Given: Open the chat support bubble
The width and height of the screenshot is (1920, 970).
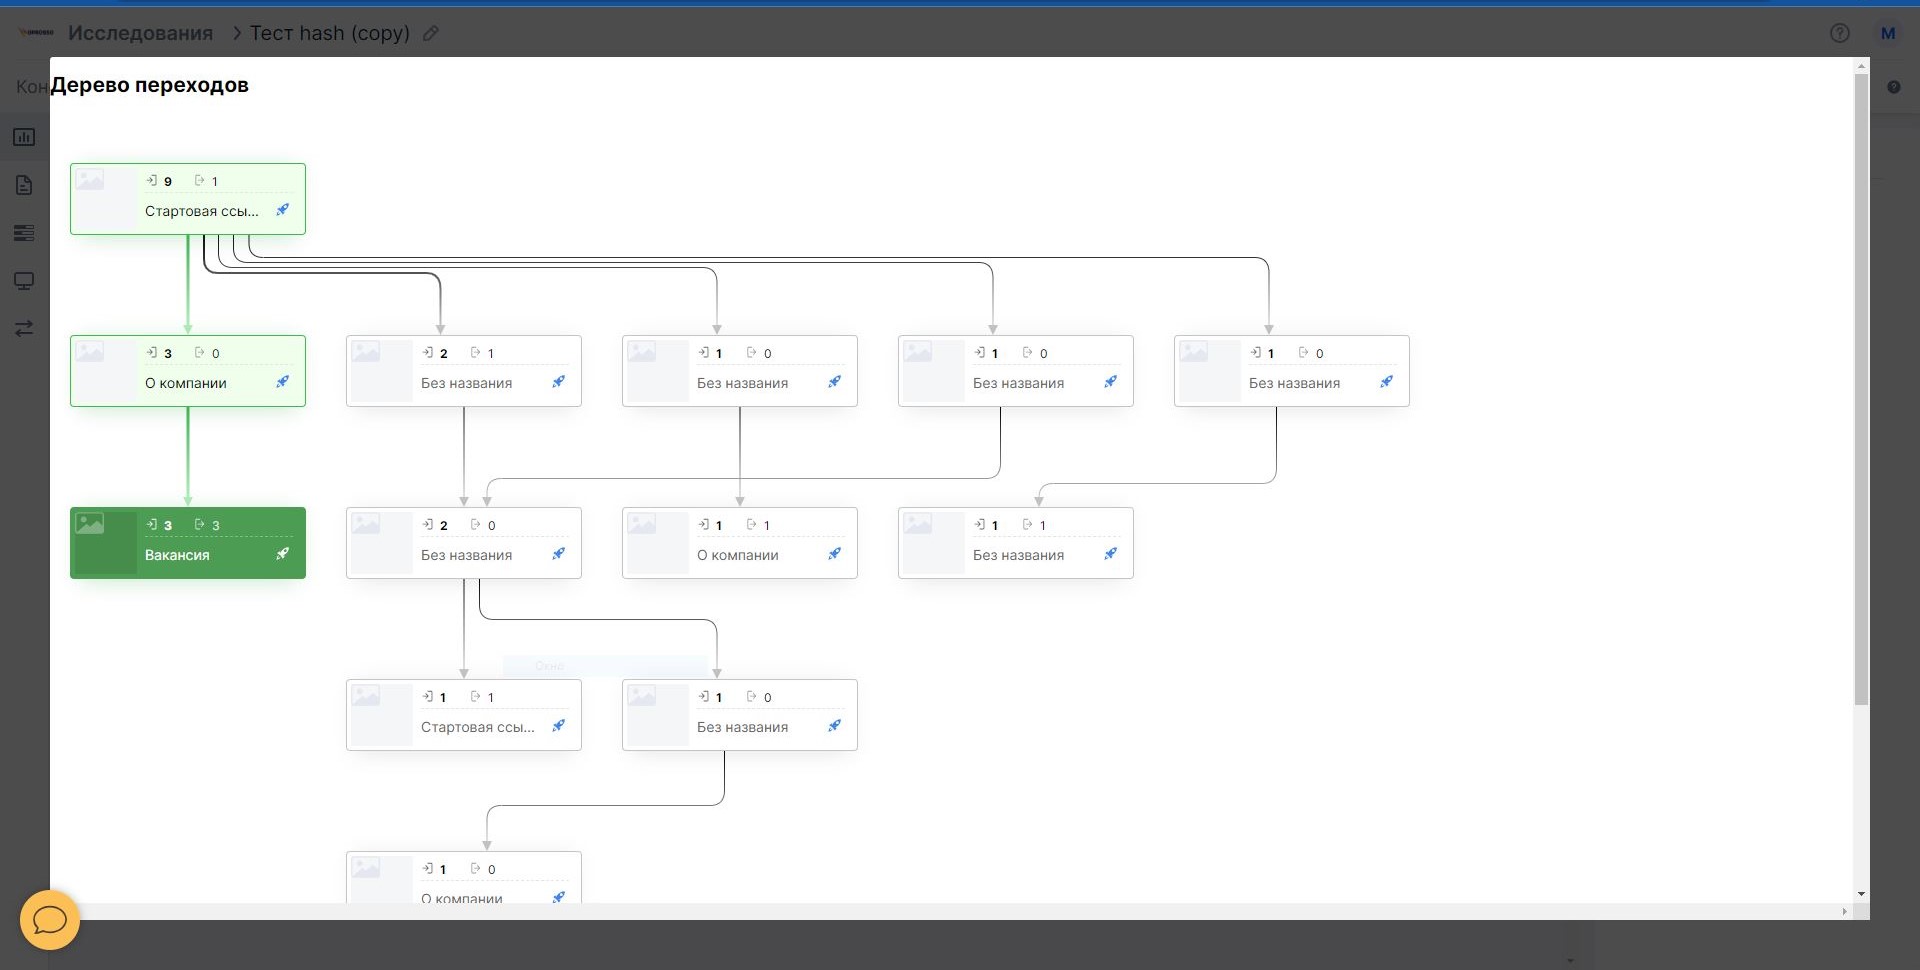Looking at the screenshot, I should click(50, 919).
